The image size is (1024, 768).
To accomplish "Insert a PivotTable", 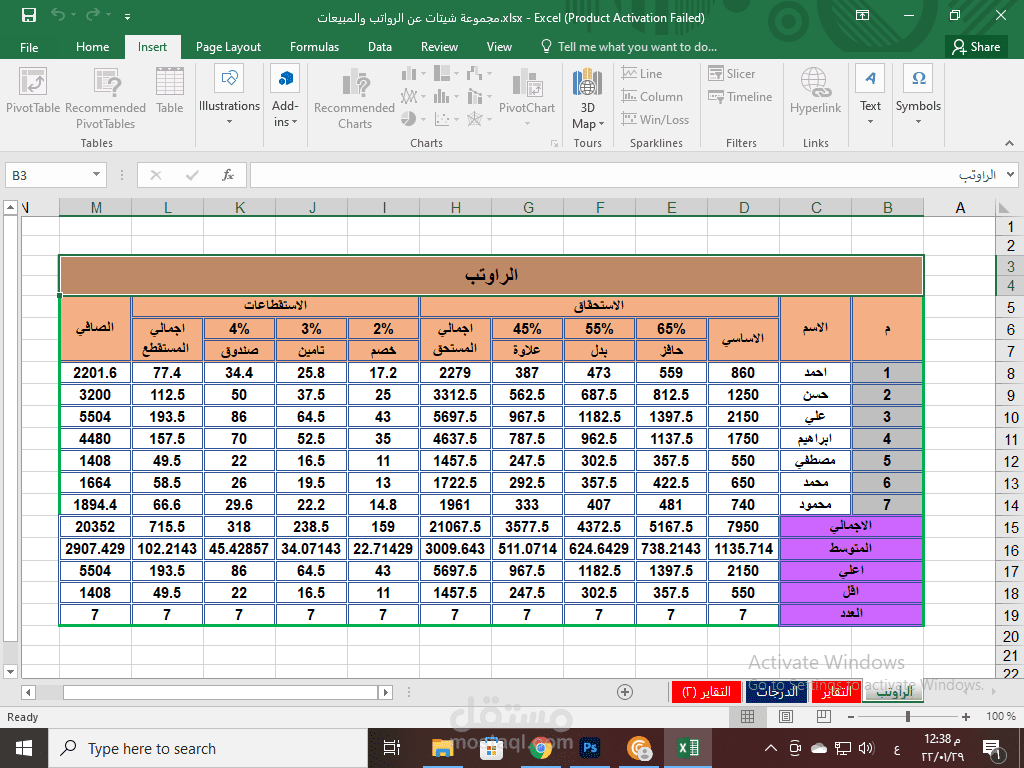I will point(33,91).
